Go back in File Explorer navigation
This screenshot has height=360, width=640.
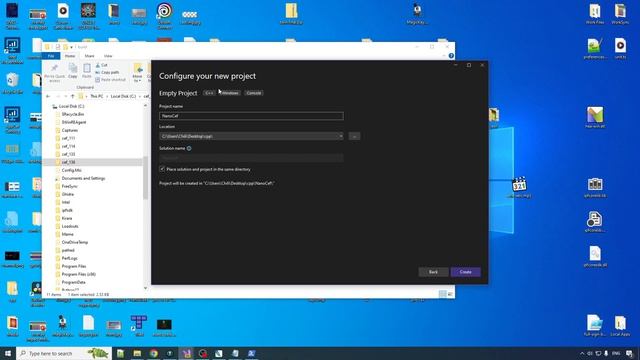point(48,96)
